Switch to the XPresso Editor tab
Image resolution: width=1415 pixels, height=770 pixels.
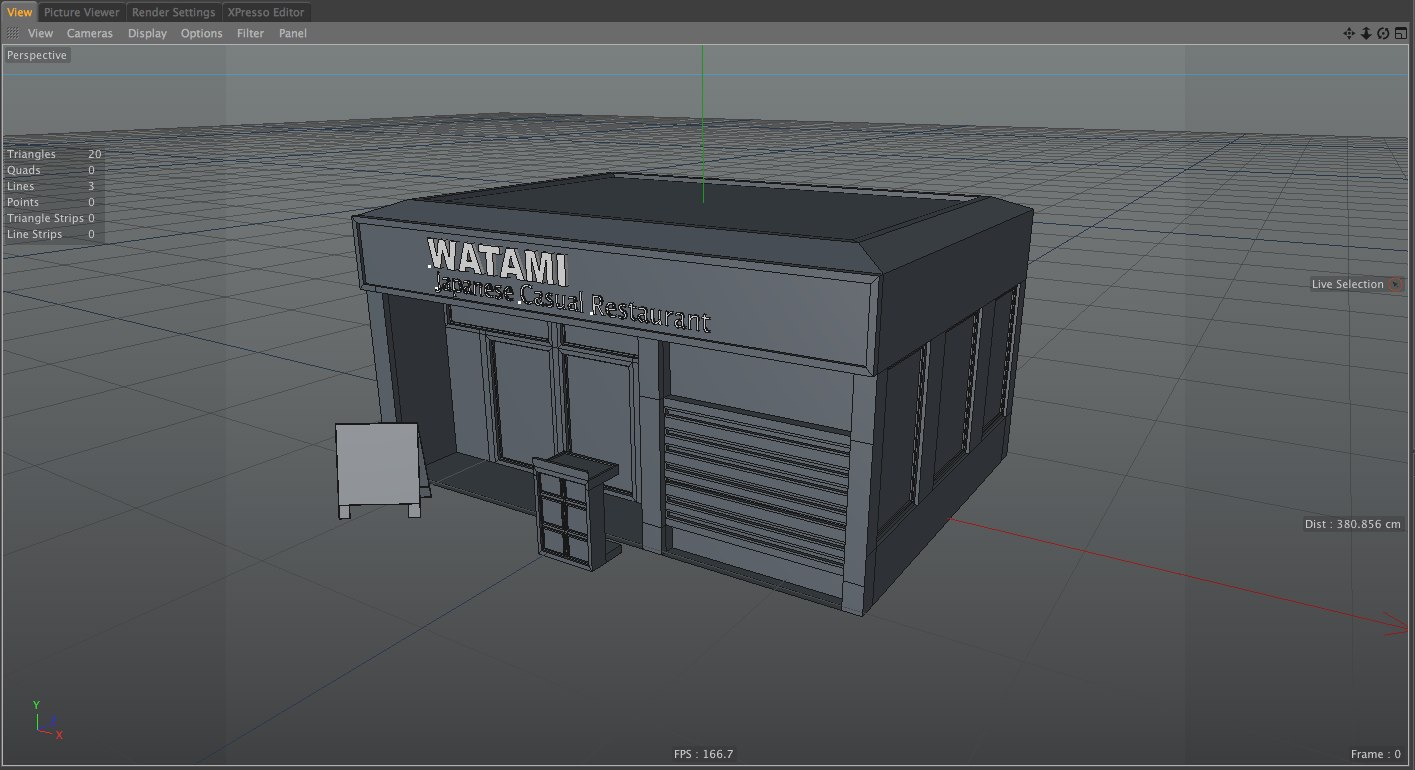coord(265,12)
